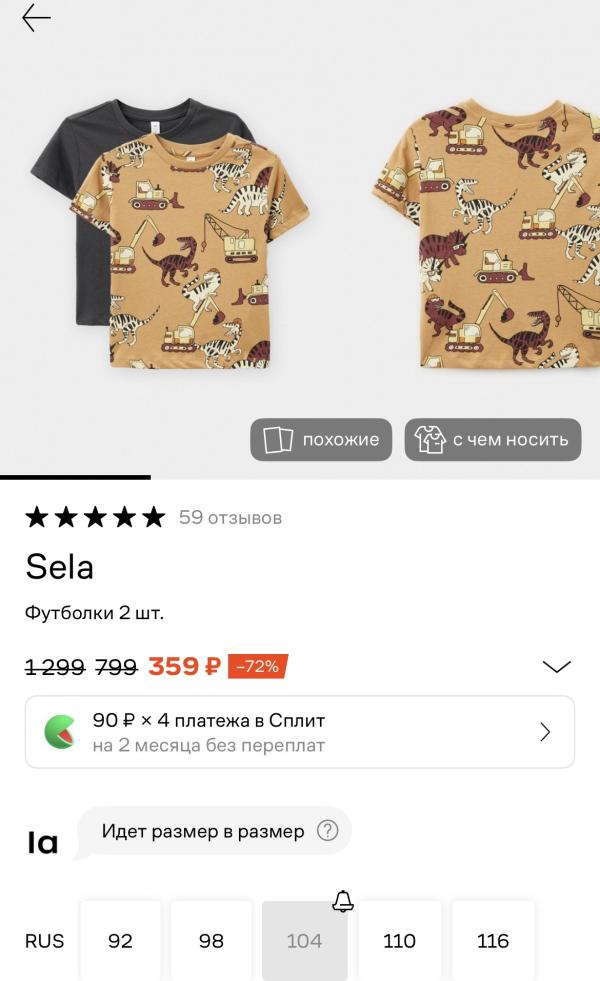The width and height of the screenshot is (600, 981).
Task: Open Split payment details arrow
Action: [545, 732]
